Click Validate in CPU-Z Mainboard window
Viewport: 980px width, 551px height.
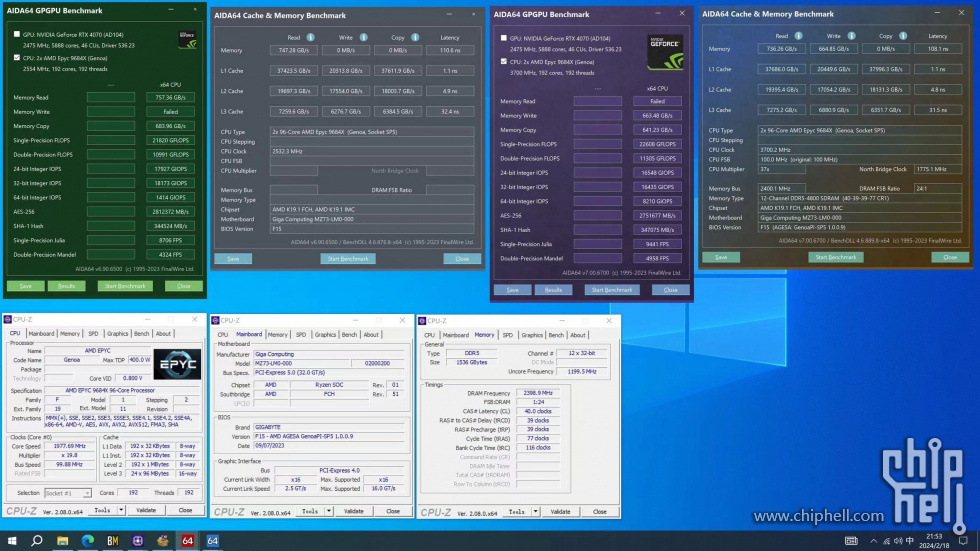tap(354, 512)
